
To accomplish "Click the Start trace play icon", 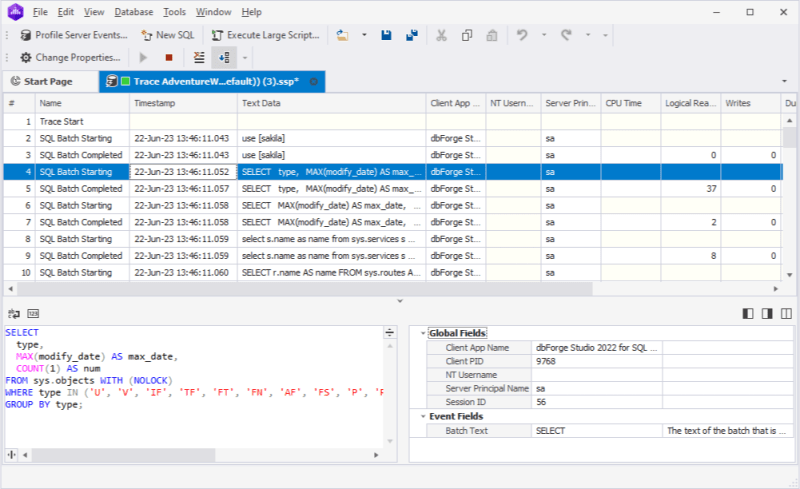I will click(x=143, y=57).
